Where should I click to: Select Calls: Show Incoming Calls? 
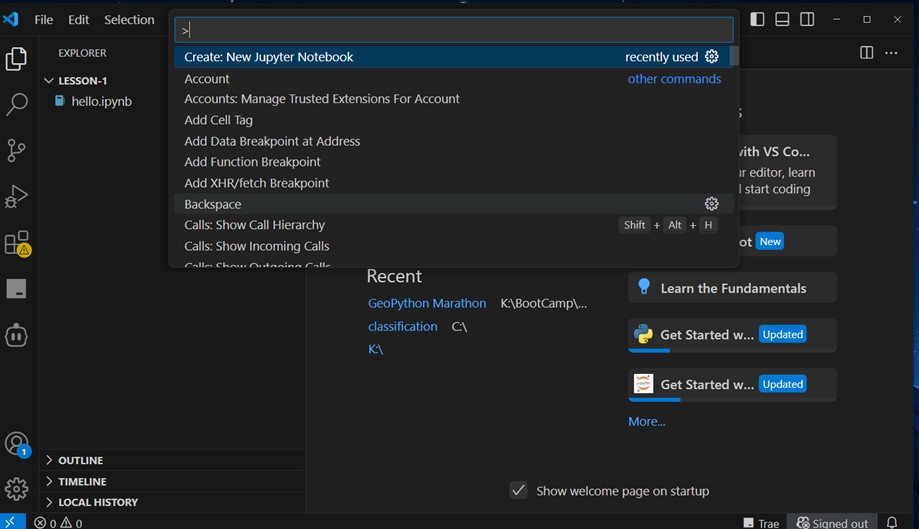[454, 246]
